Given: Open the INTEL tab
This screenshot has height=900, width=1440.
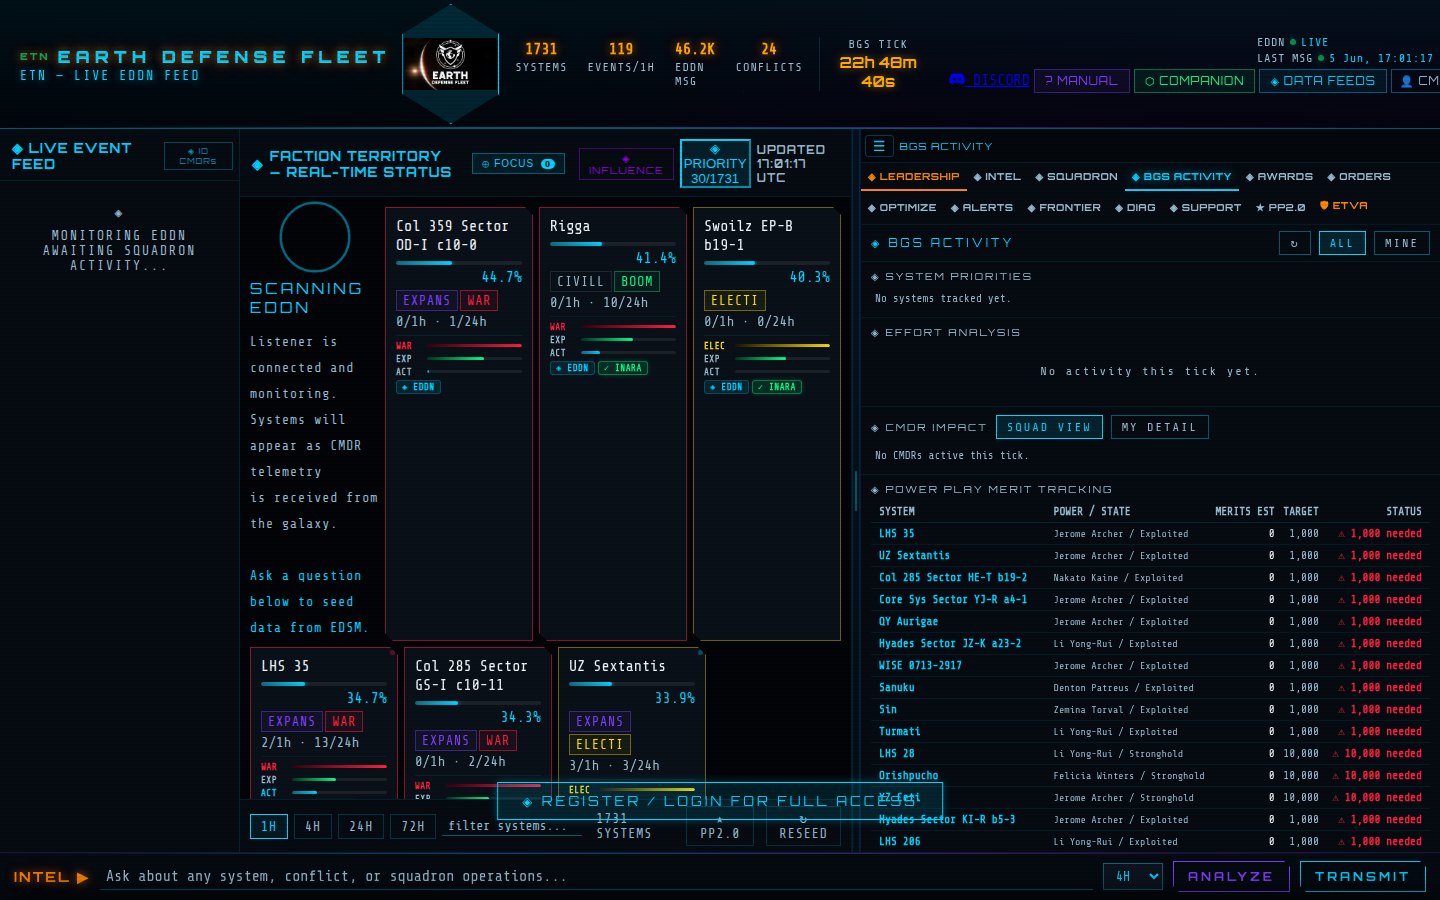Looking at the screenshot, I should tap(997, 177).
